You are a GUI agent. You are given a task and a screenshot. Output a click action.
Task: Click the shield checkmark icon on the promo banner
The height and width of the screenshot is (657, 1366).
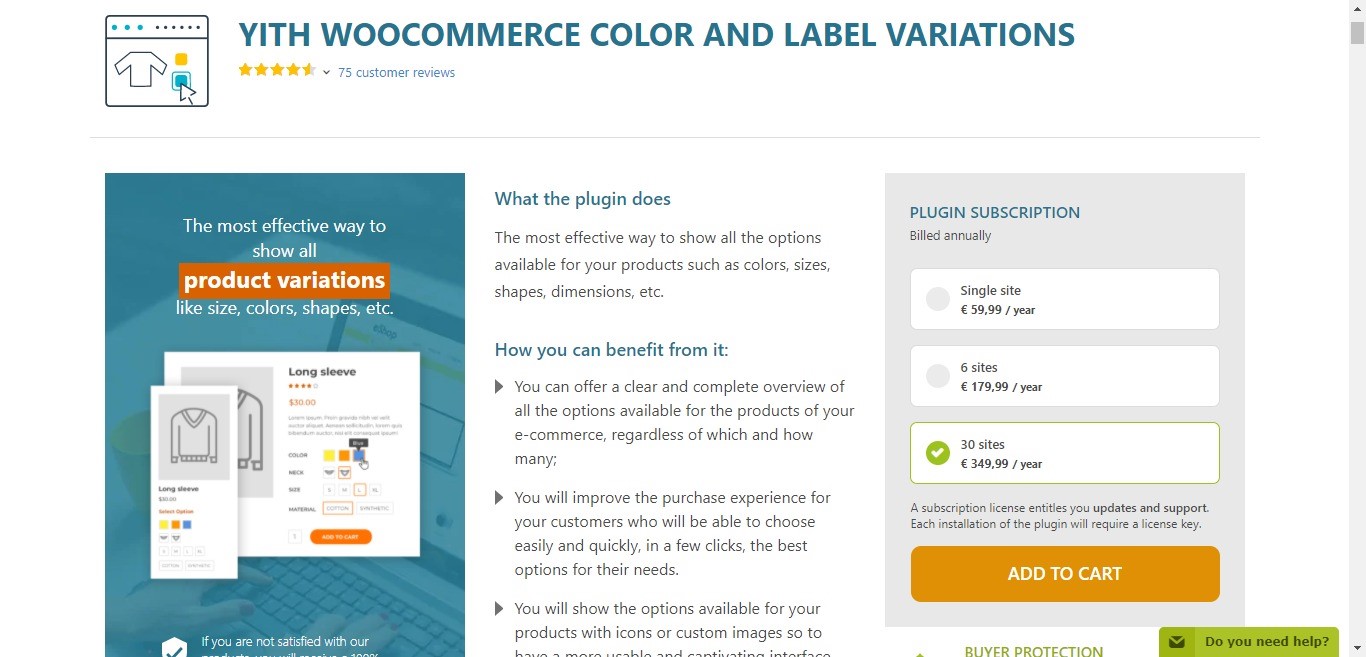pos(175,648)
